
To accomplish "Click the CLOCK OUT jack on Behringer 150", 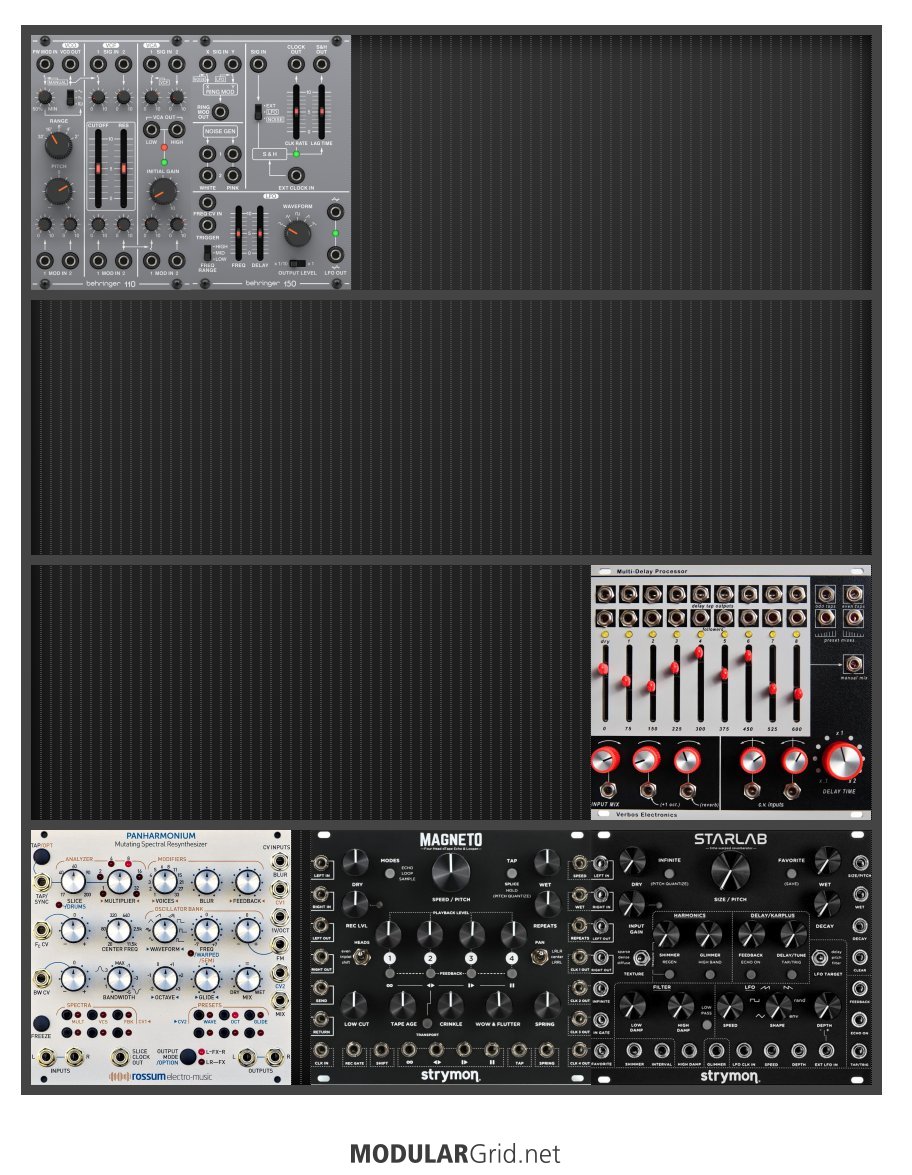I will point(296,64).
